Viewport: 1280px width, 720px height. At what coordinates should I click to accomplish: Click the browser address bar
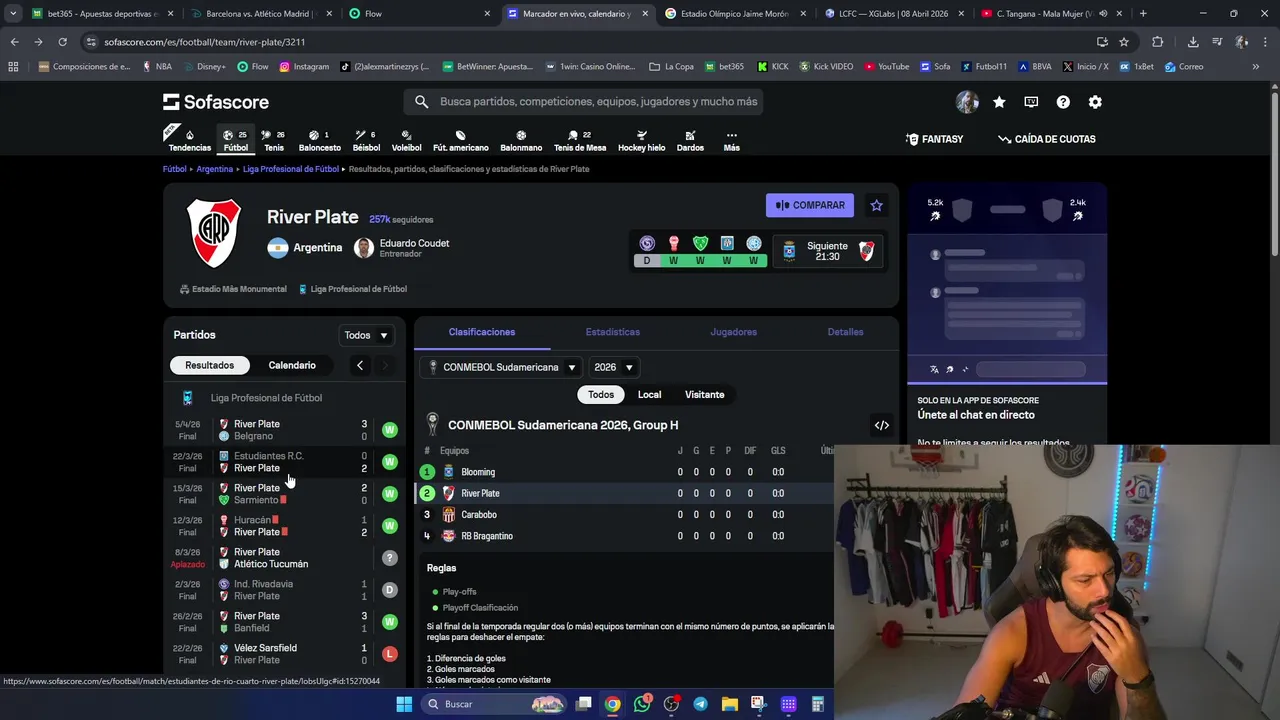pyautogui.click(x=590, y=42)
